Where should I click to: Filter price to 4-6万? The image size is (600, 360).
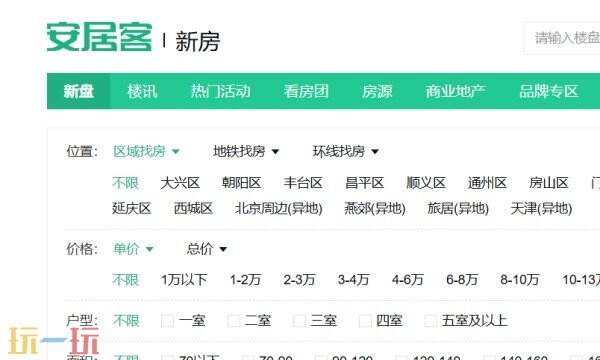(408, 280)
